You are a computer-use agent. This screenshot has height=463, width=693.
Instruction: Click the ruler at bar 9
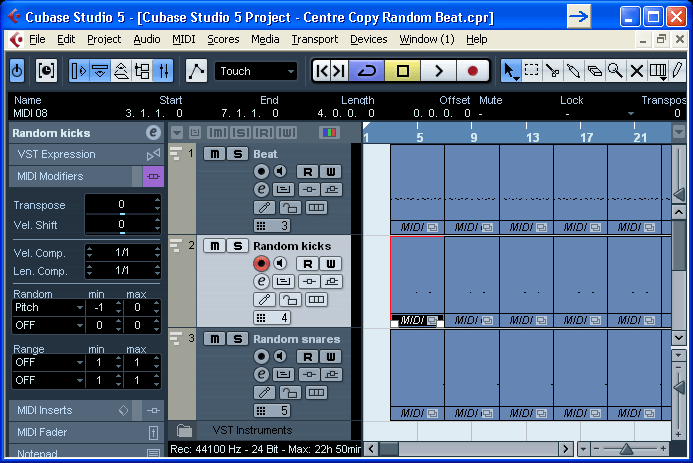coord(473,137)
